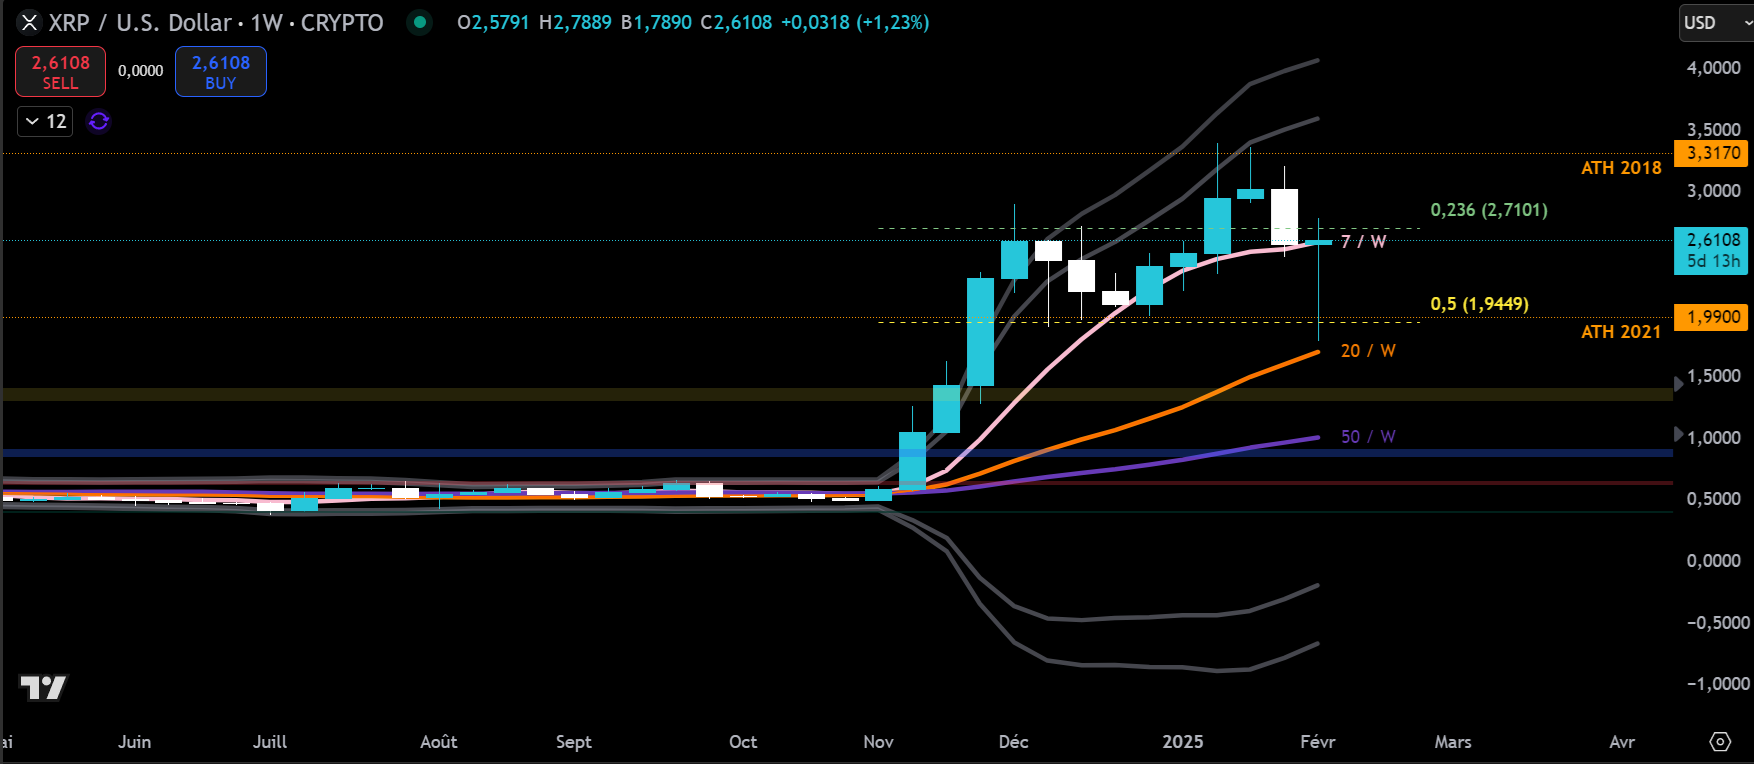Open the USD currency dropdown
1754x764 pixels.
(x=1714, y=23)
